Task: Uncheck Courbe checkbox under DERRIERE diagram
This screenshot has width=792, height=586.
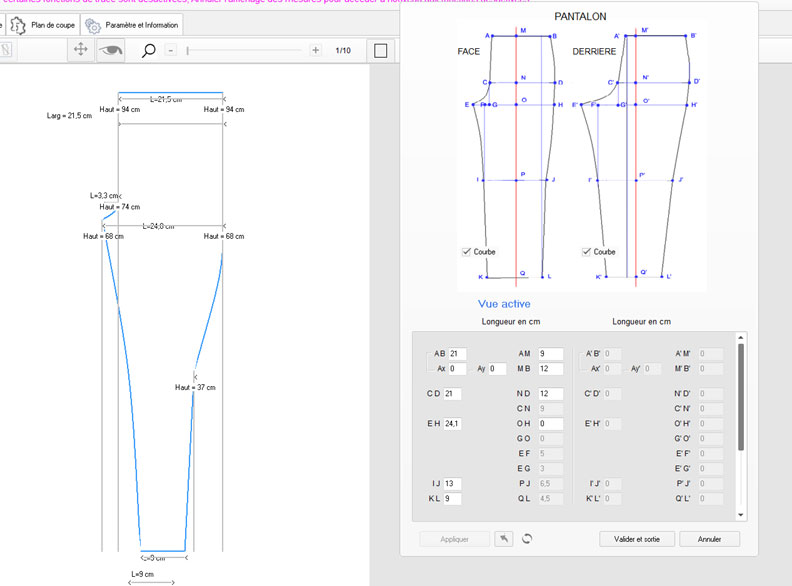Action: (x=587, y=252)
